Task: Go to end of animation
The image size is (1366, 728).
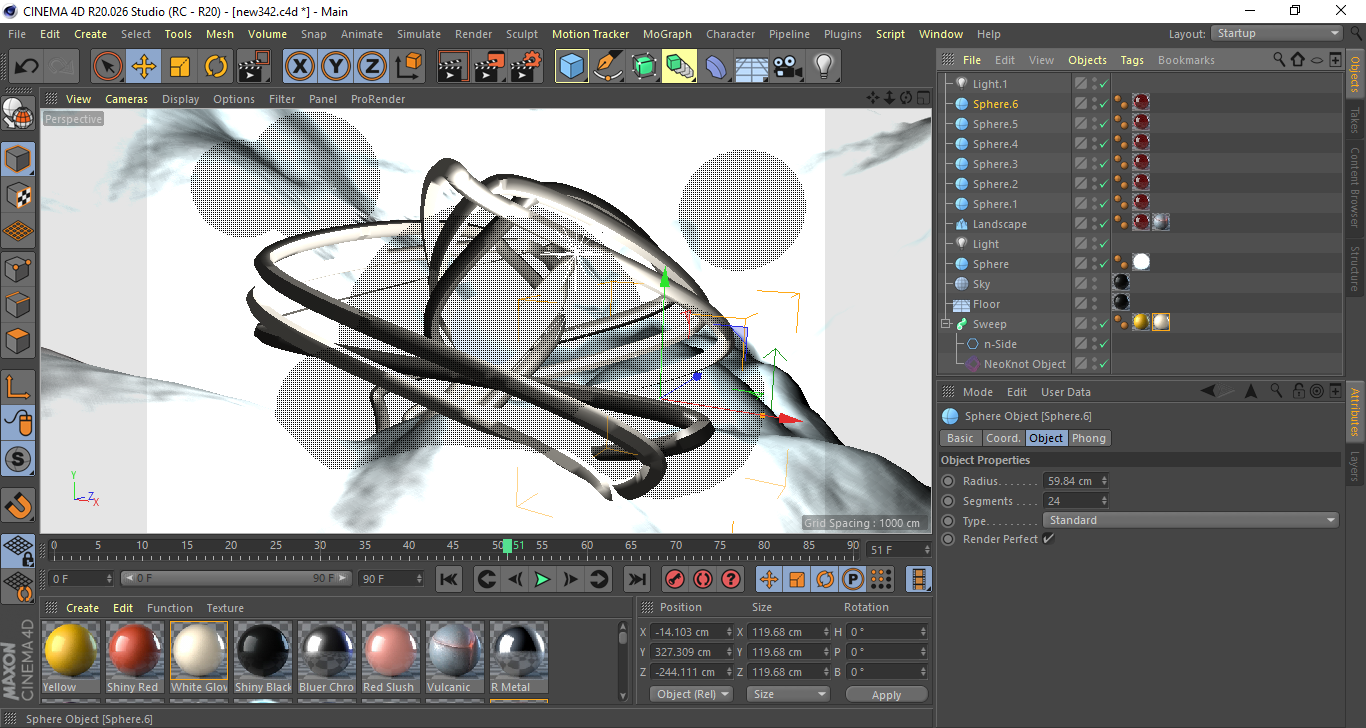Action: click(637, 579)
